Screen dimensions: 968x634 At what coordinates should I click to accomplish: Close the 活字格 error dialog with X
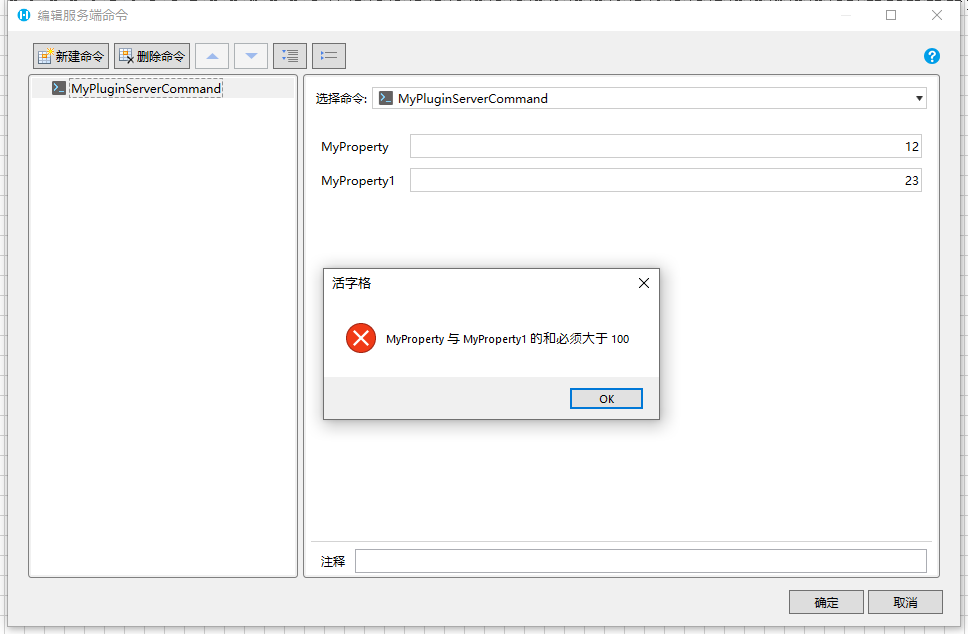(644, 283)
